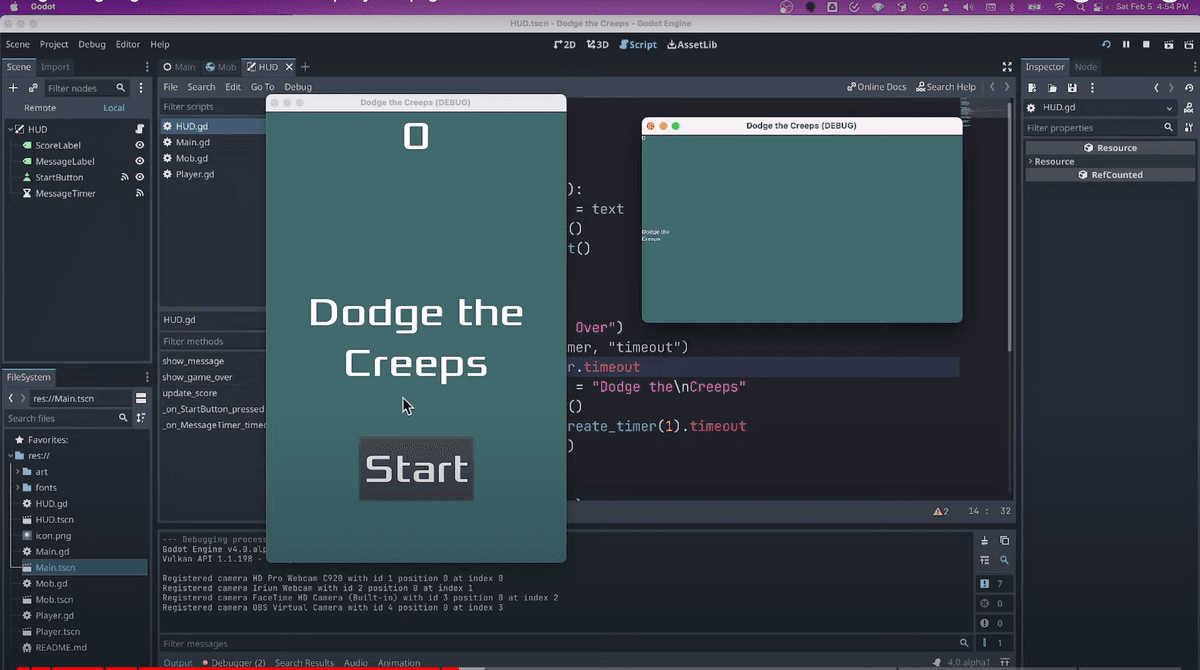The height and width of the screenshot is (670, 1200).
Task: Click Online Docs link
Action: (876, 87)
